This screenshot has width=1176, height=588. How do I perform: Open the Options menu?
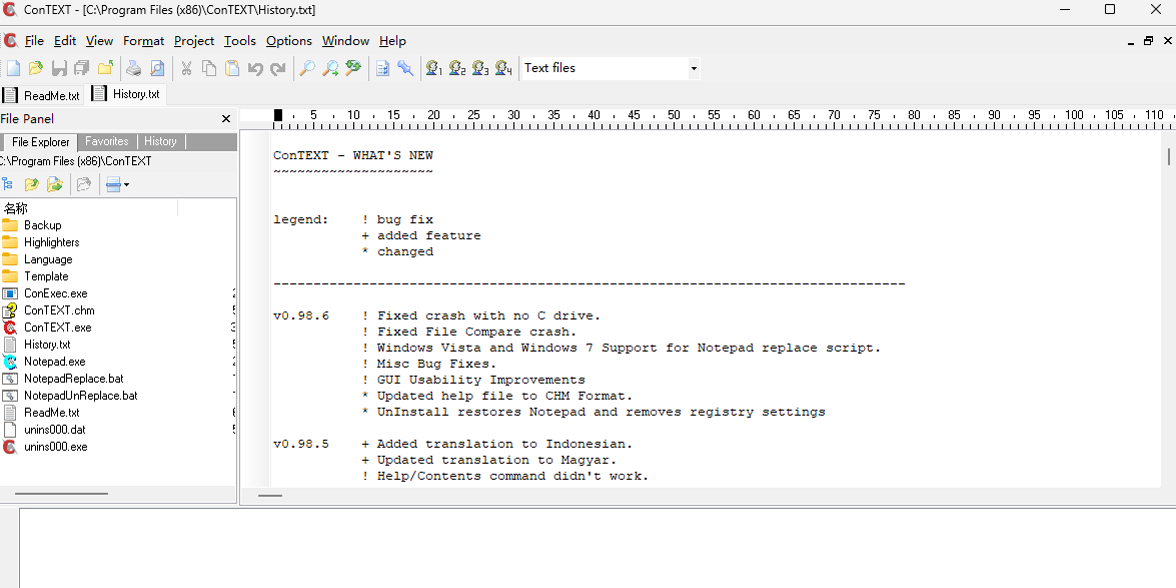tap(289, 41)
